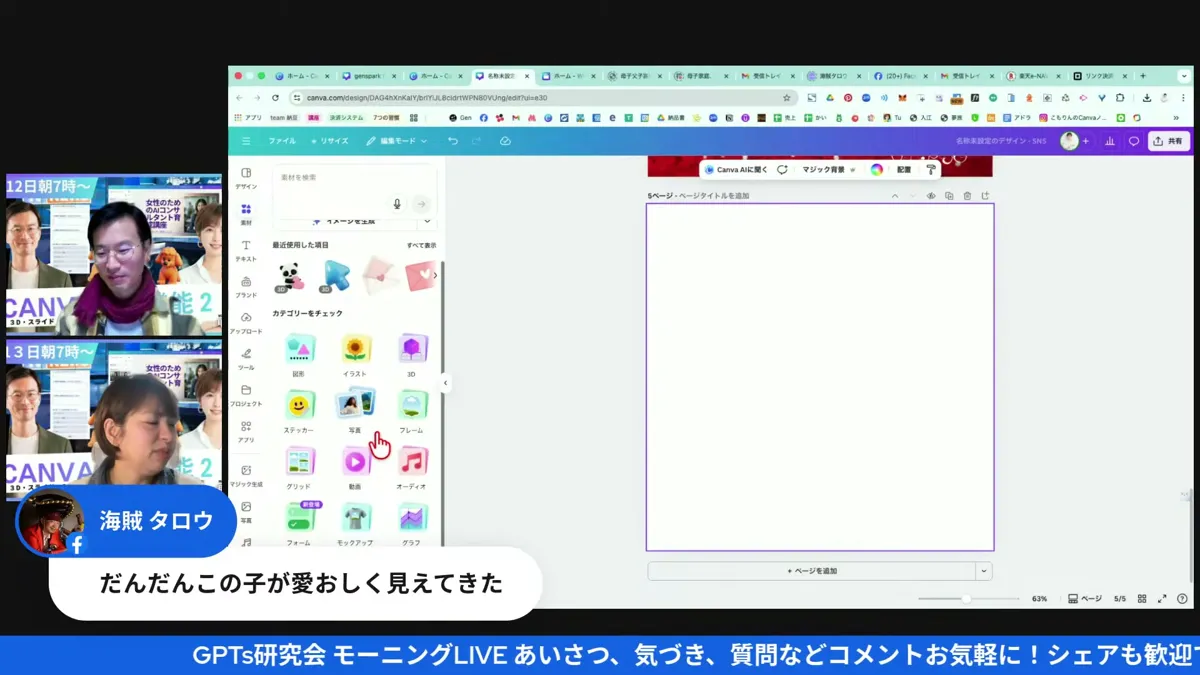Click the cloud save status icon
1200x675 pixels.
pyautogui.click(x=505, y=141)
